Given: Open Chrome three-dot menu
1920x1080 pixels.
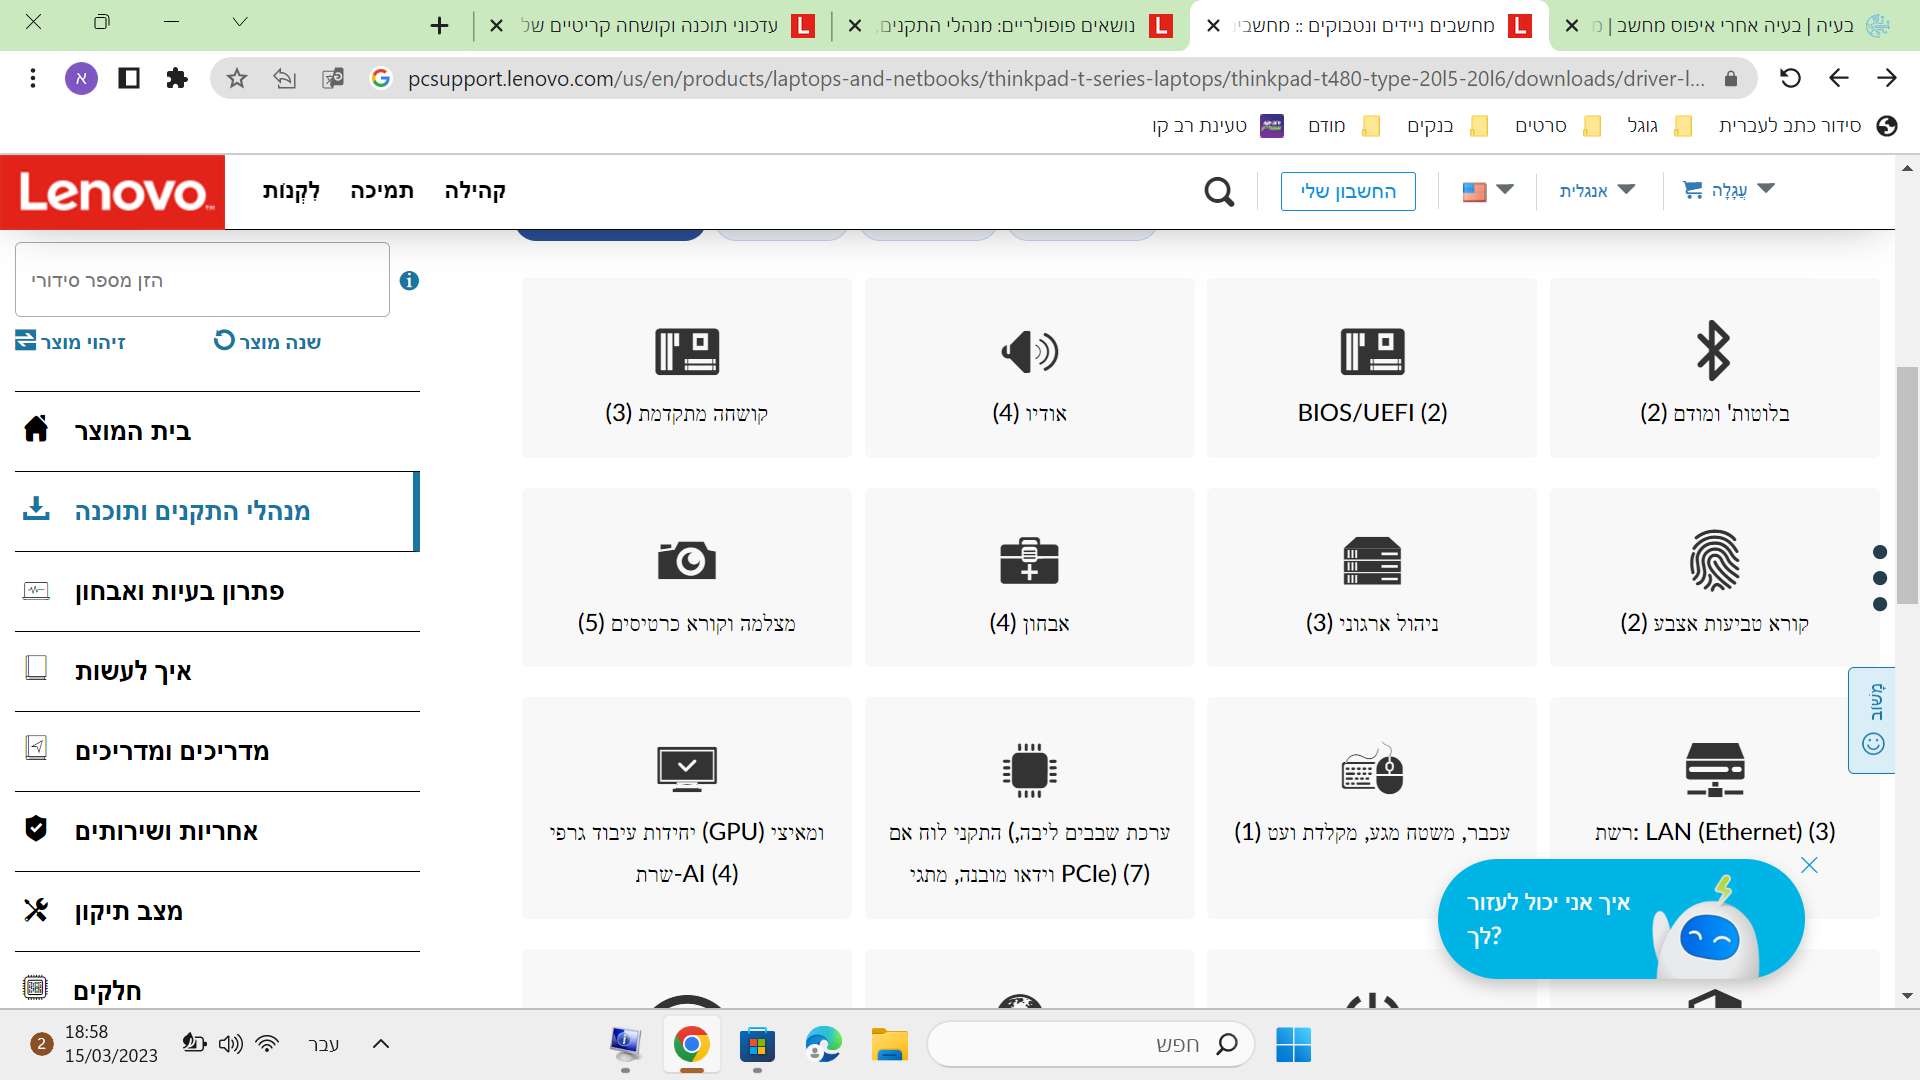Looking at the screenshot, I should (x=33, y=78).
